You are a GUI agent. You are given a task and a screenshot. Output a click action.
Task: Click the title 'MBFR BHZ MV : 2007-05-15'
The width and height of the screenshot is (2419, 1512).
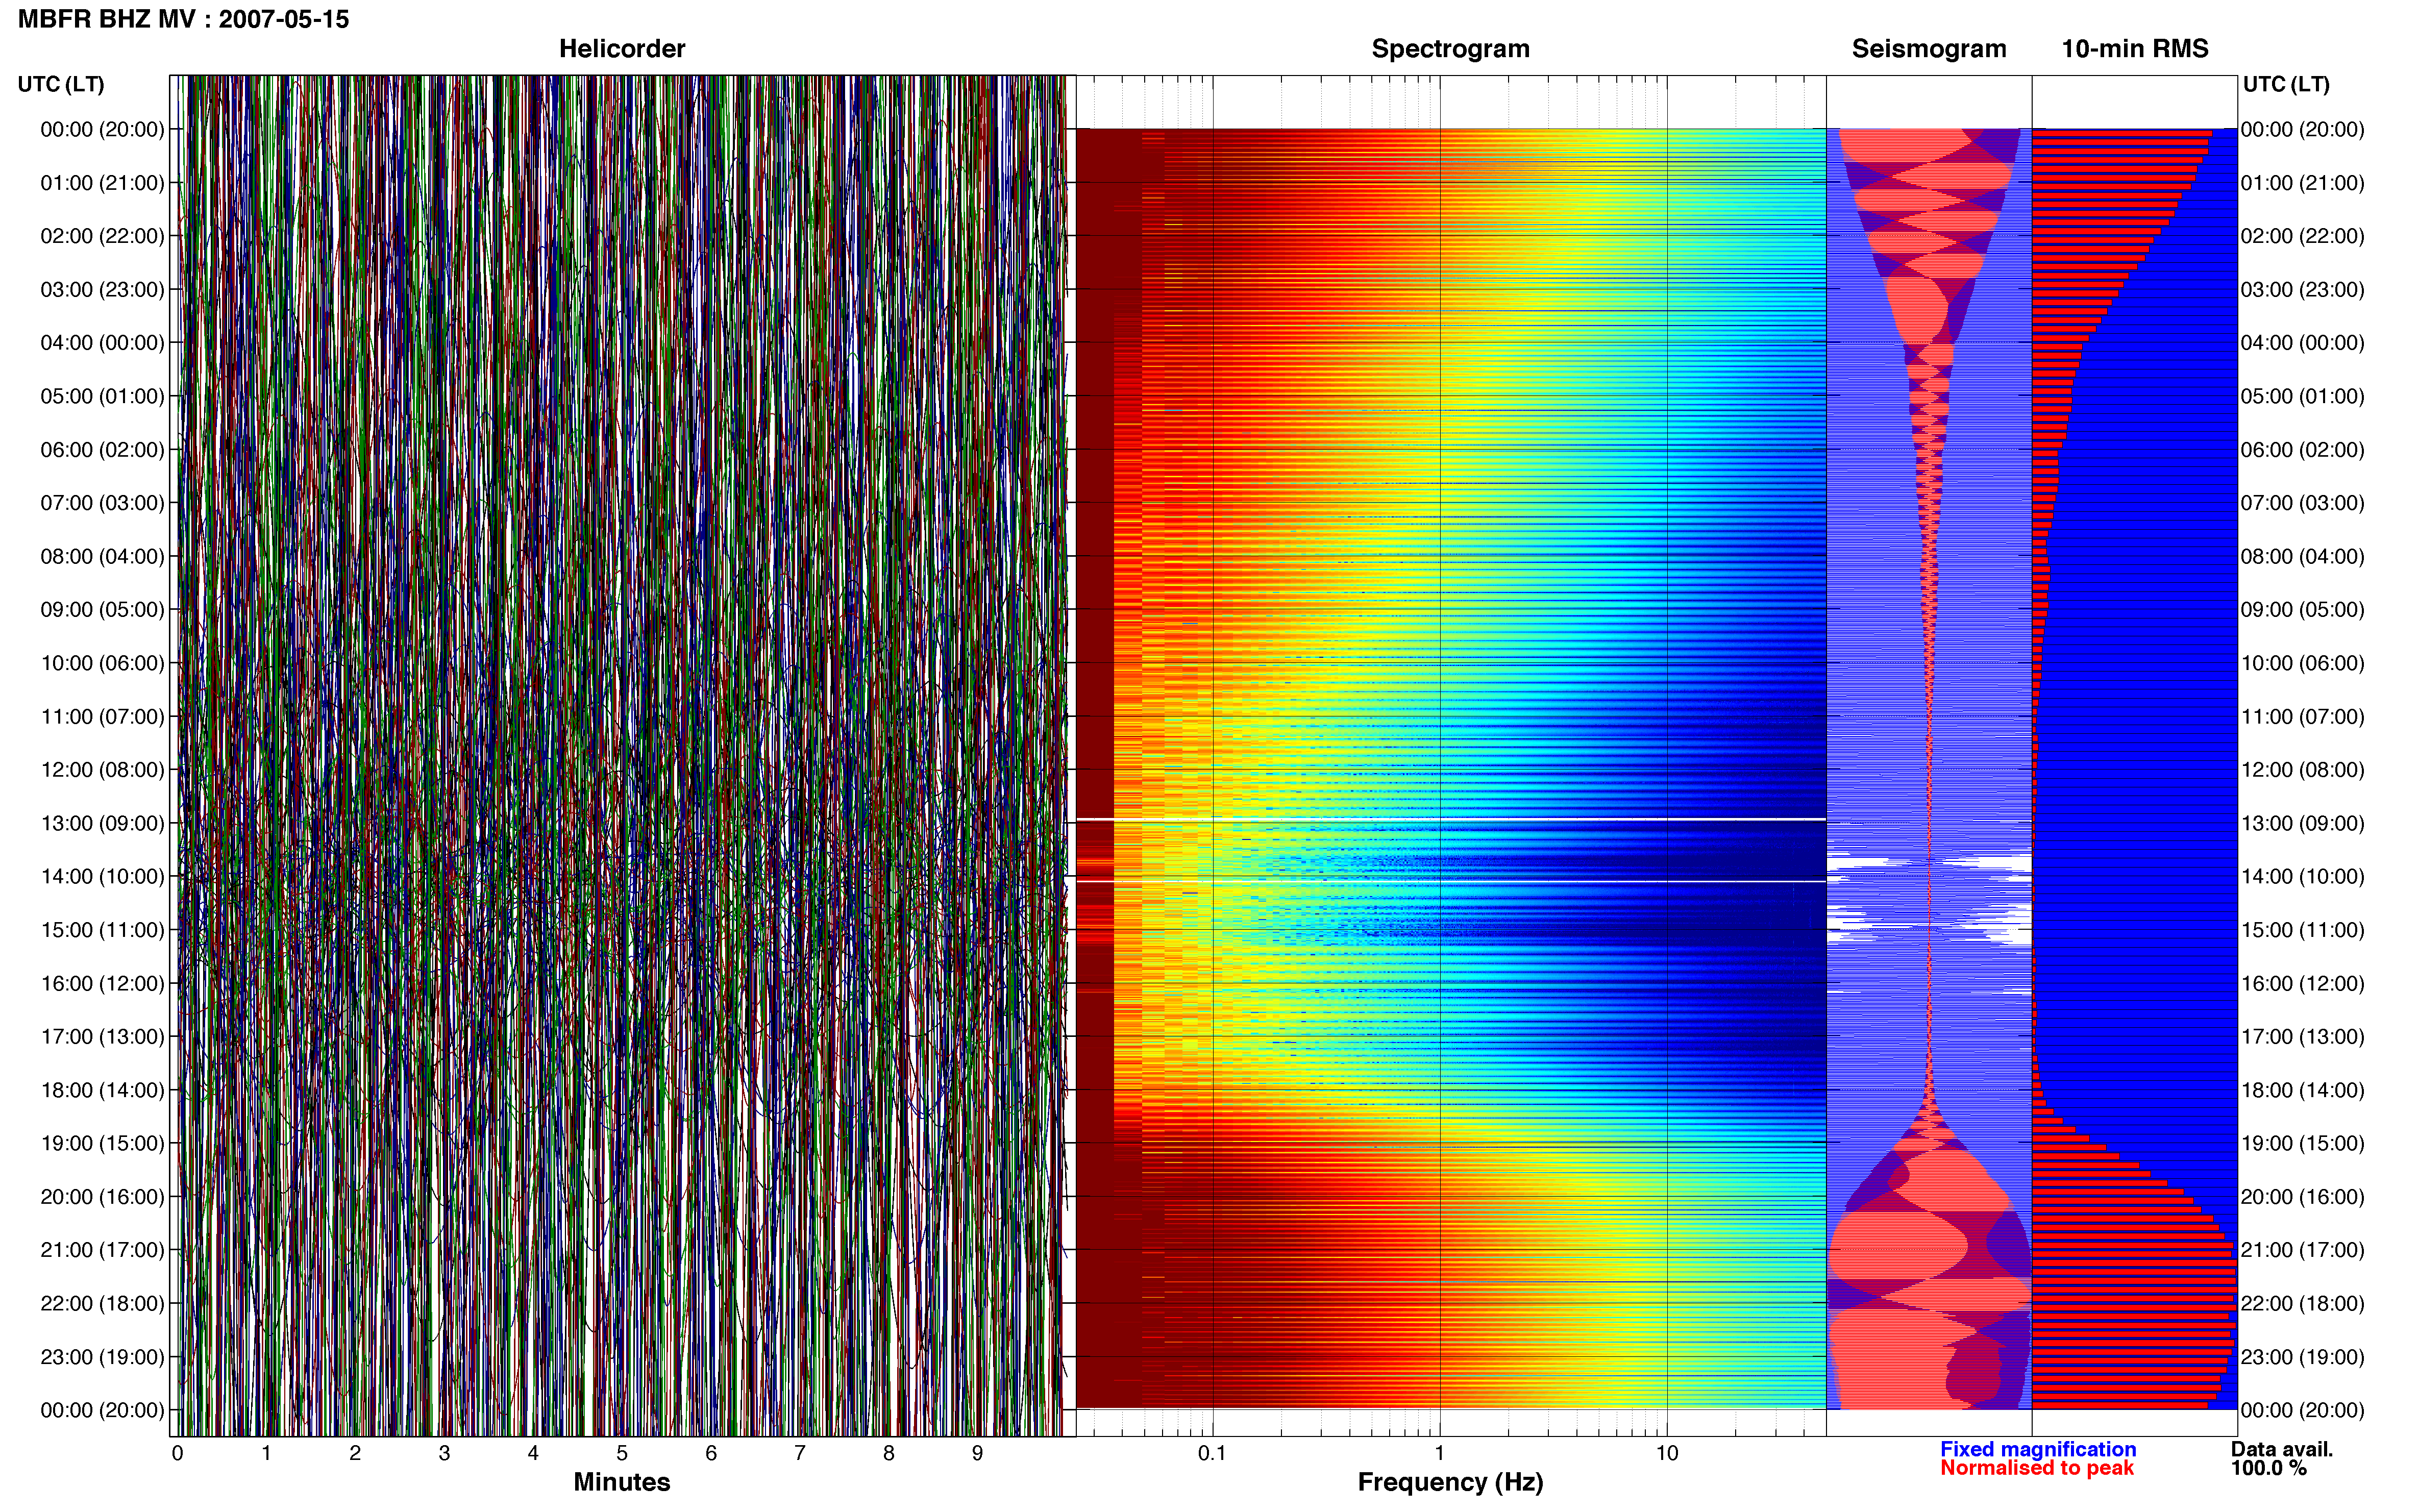pyautogui.click(x=184, y=19)
